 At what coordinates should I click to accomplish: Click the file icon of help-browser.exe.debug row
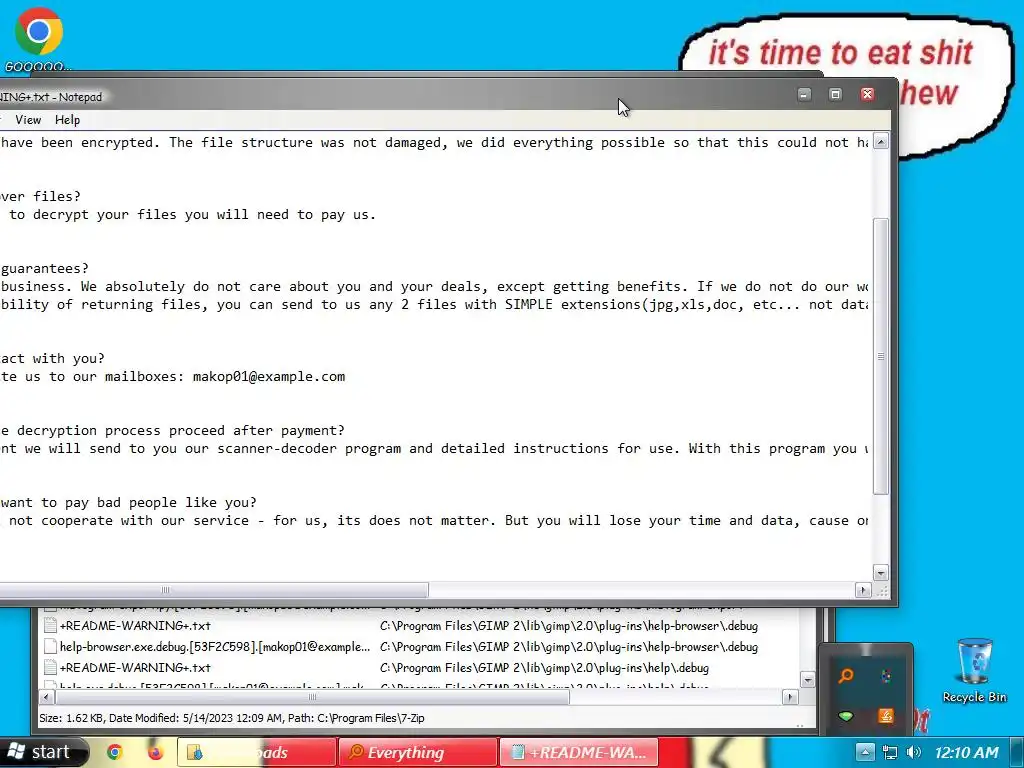coord(50,647)
